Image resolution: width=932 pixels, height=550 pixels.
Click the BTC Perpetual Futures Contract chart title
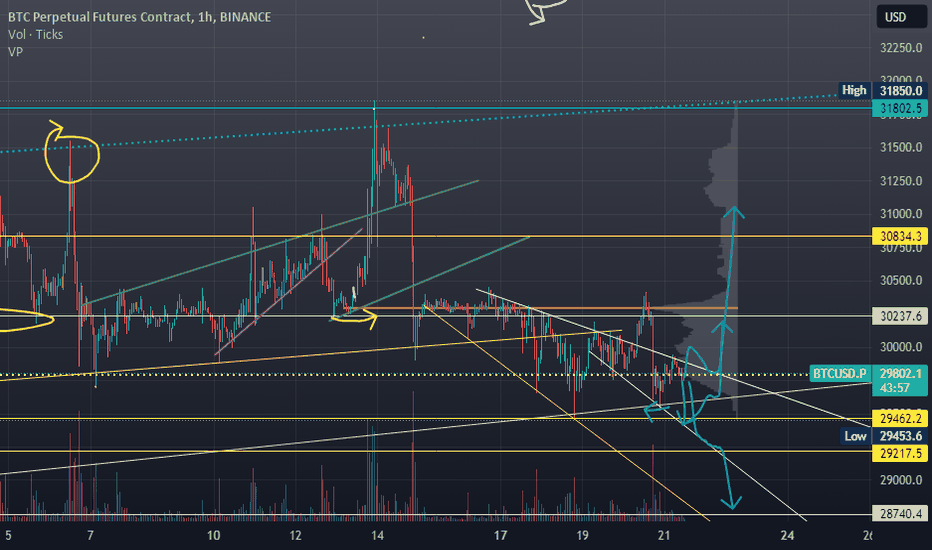[139, 17]
